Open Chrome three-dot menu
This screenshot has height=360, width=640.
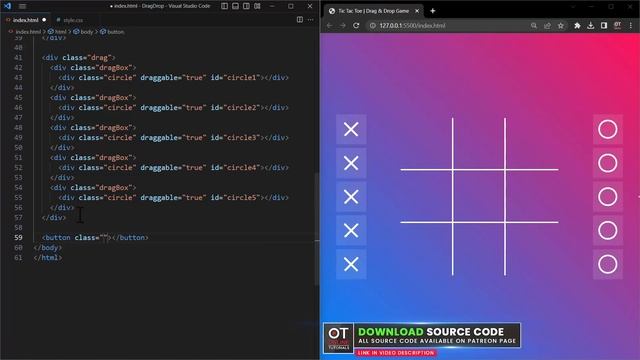click(631, 25)
